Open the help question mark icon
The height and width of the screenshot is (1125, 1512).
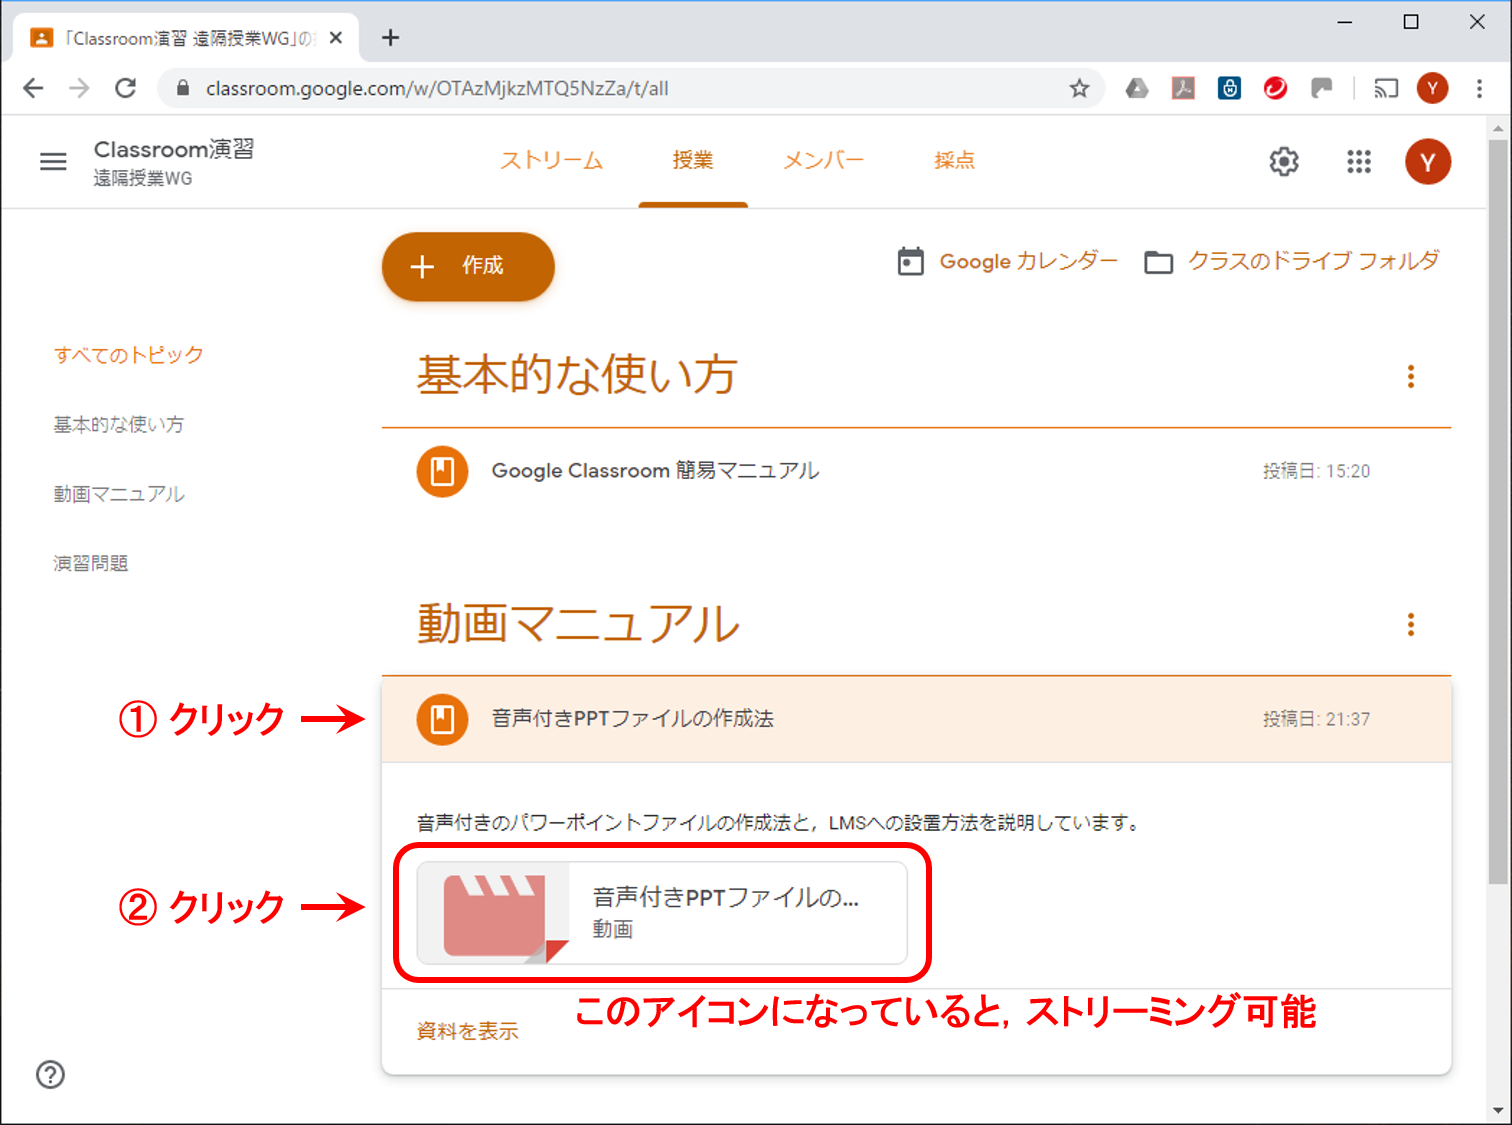point(50,1074)
